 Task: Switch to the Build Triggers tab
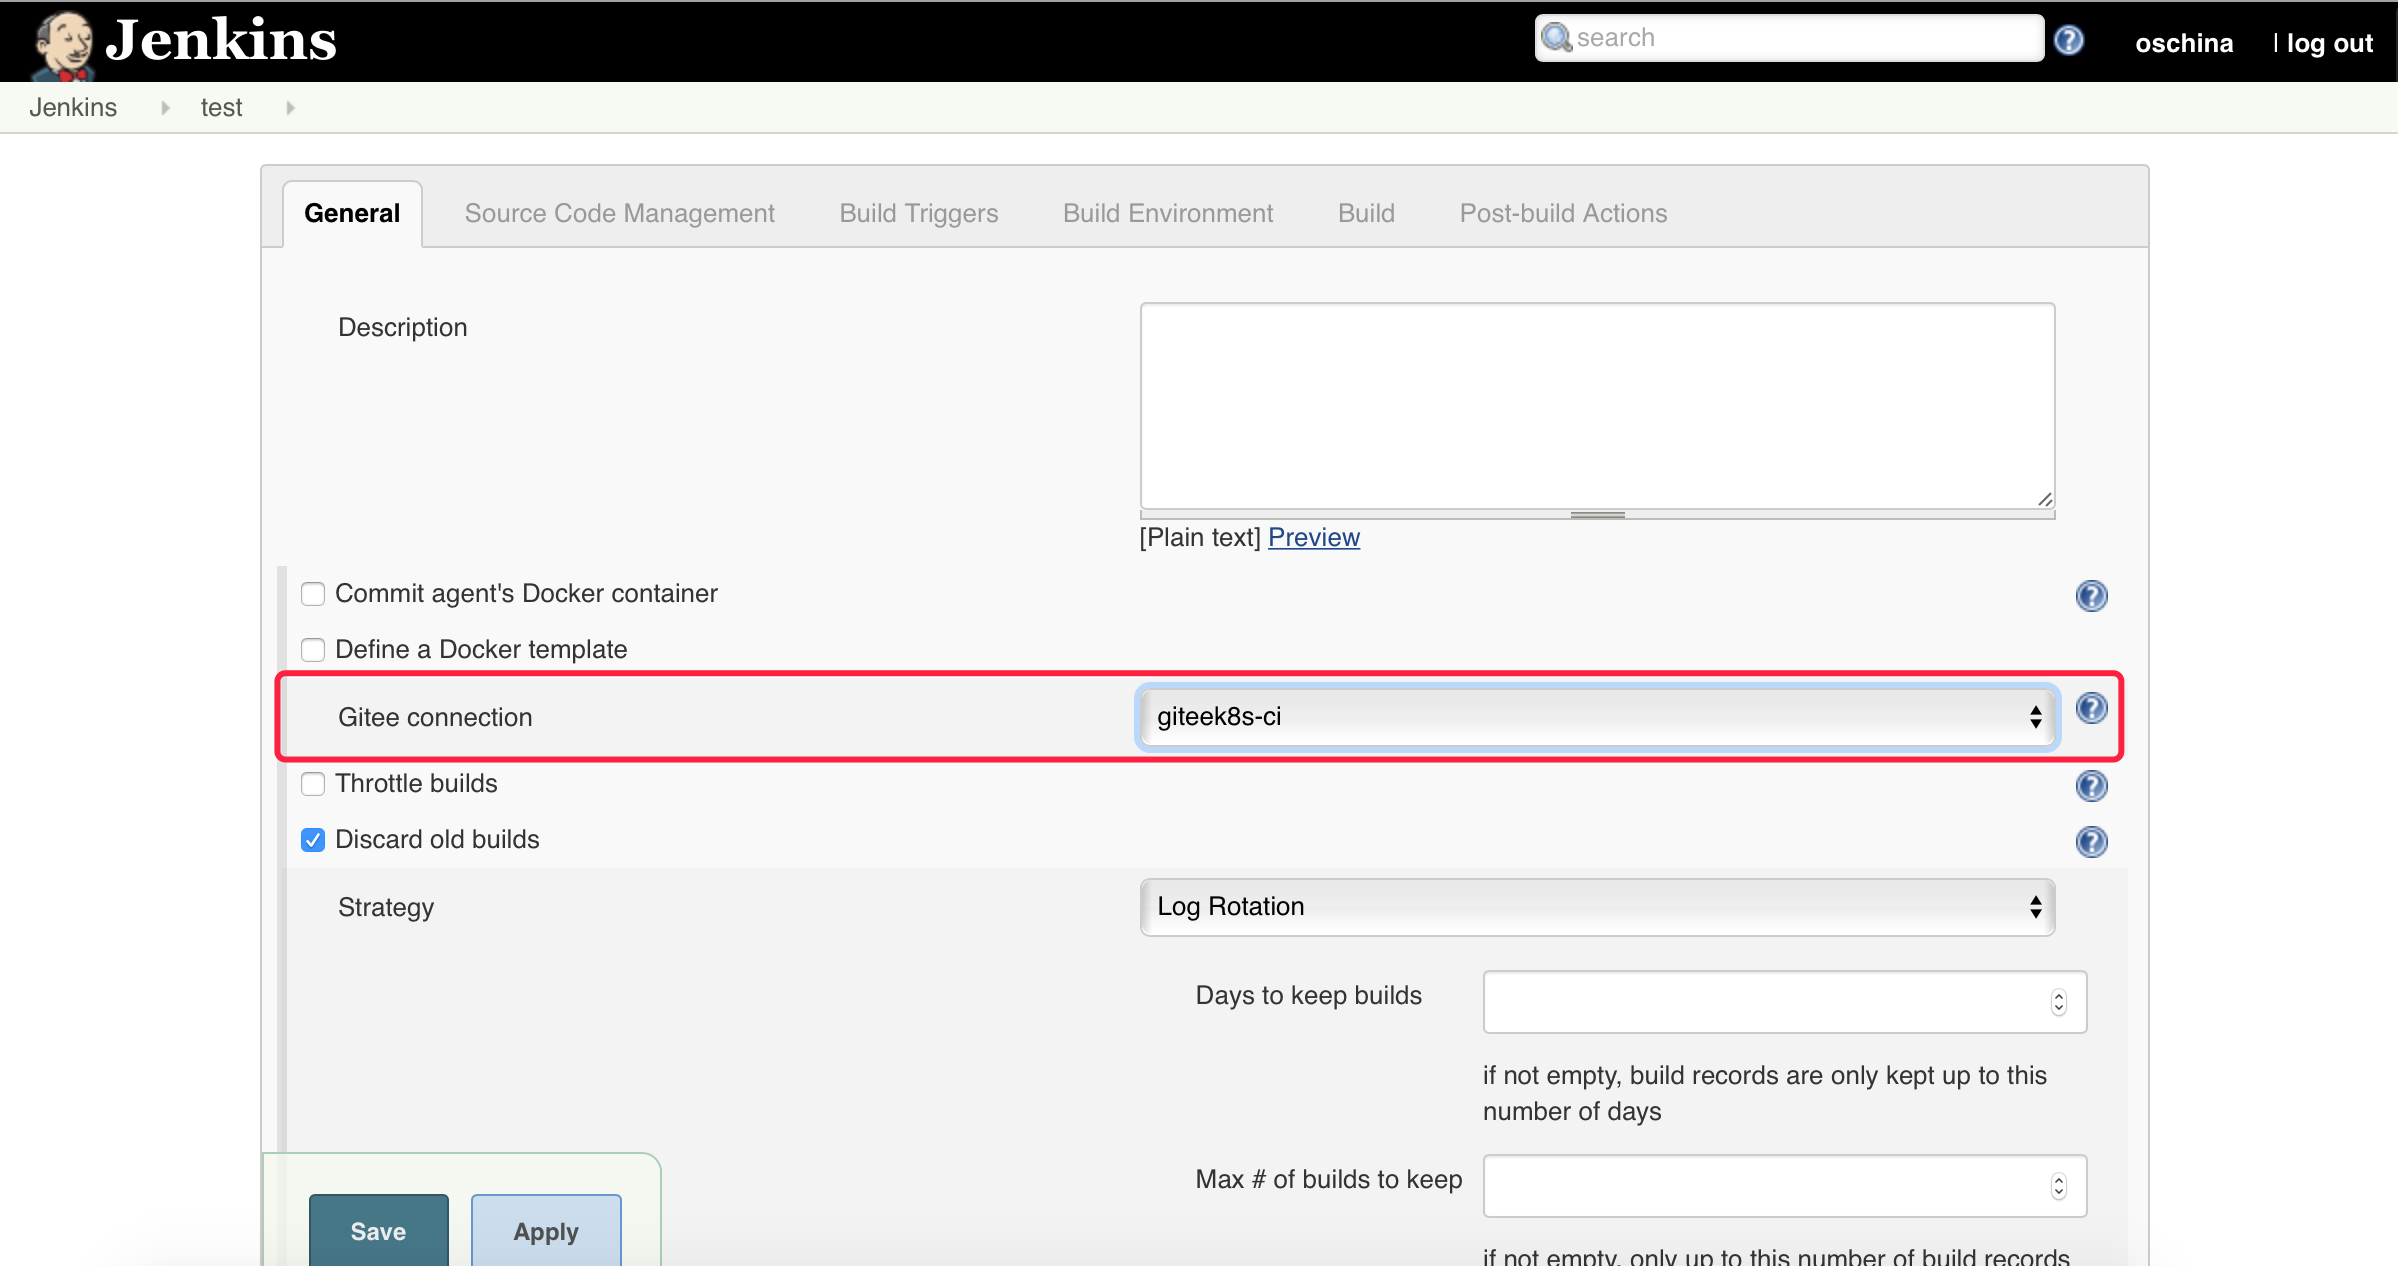tap(918, 213)
